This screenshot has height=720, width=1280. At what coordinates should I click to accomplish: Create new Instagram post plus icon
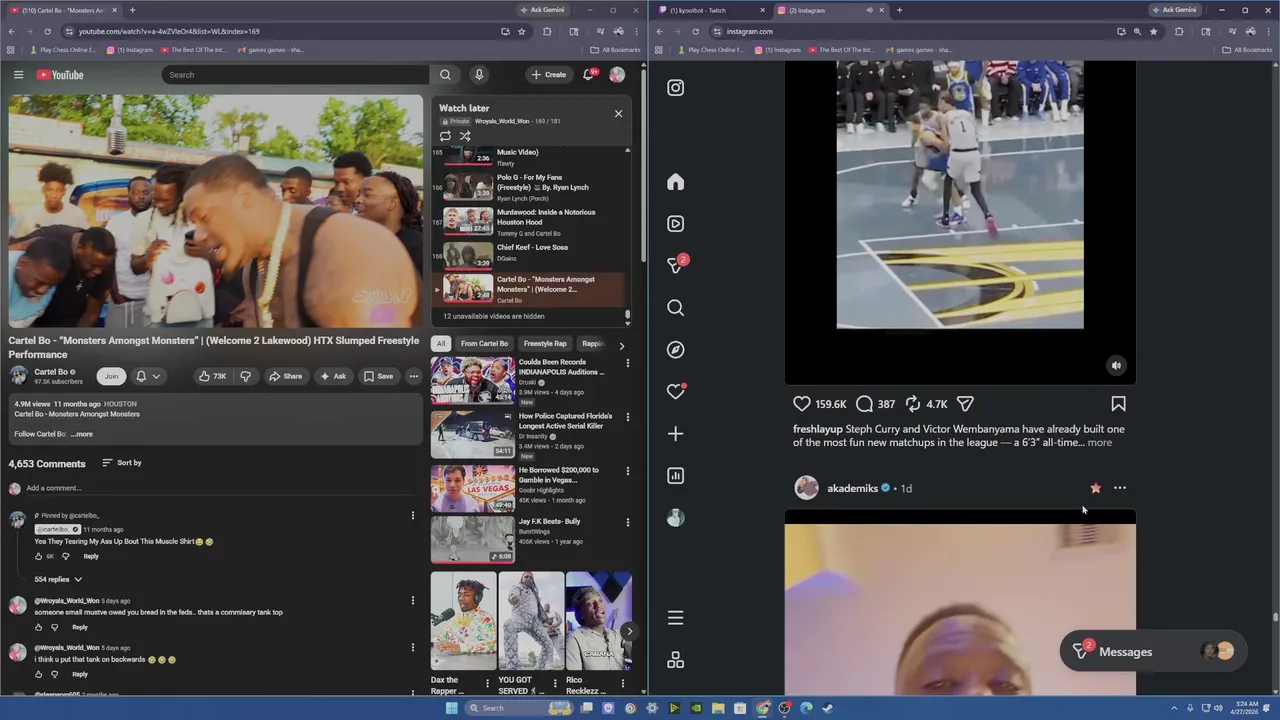(x=676, y=434)
